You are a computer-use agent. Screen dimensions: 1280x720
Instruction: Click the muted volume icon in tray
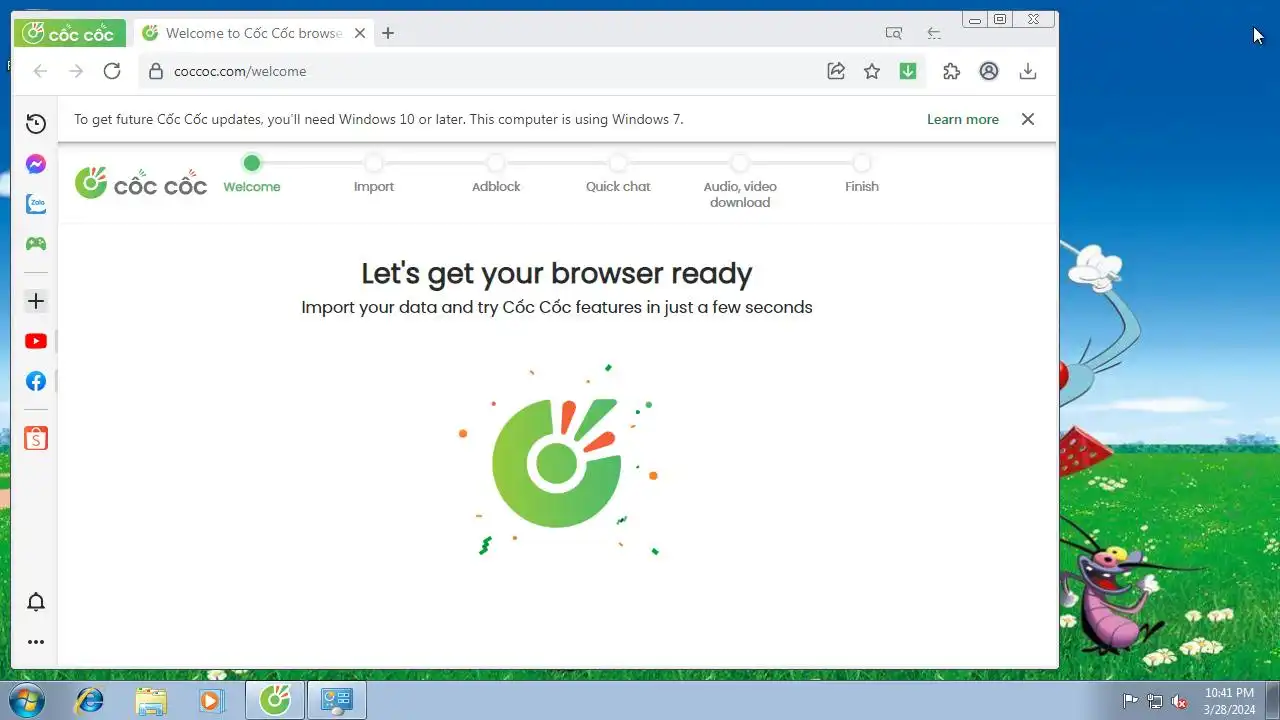(1180, 701)
